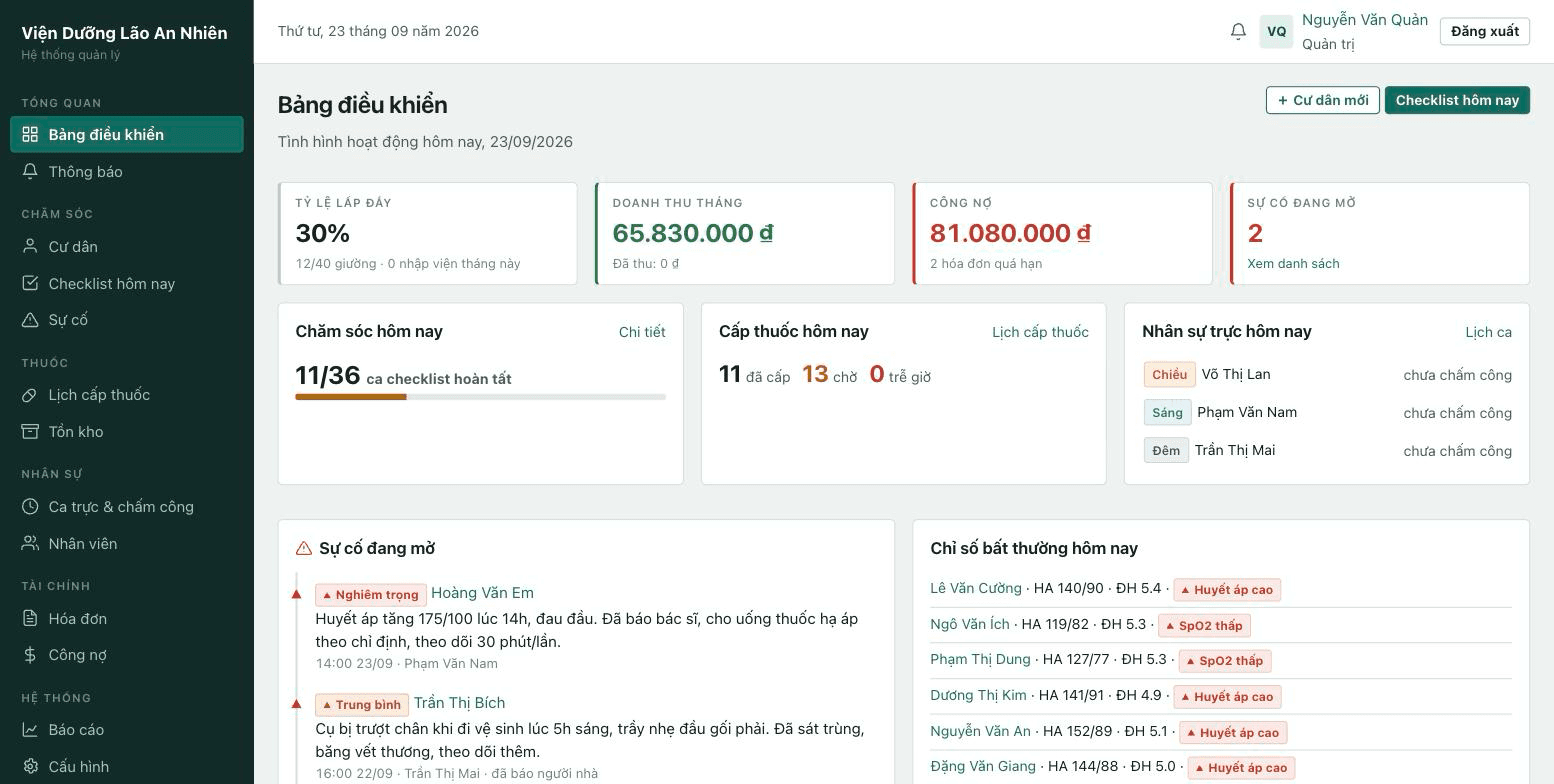The height and width of the screenshot is (784, 1554).
Task: Click the person icon beside Cư dân
Action: [30, 246]
